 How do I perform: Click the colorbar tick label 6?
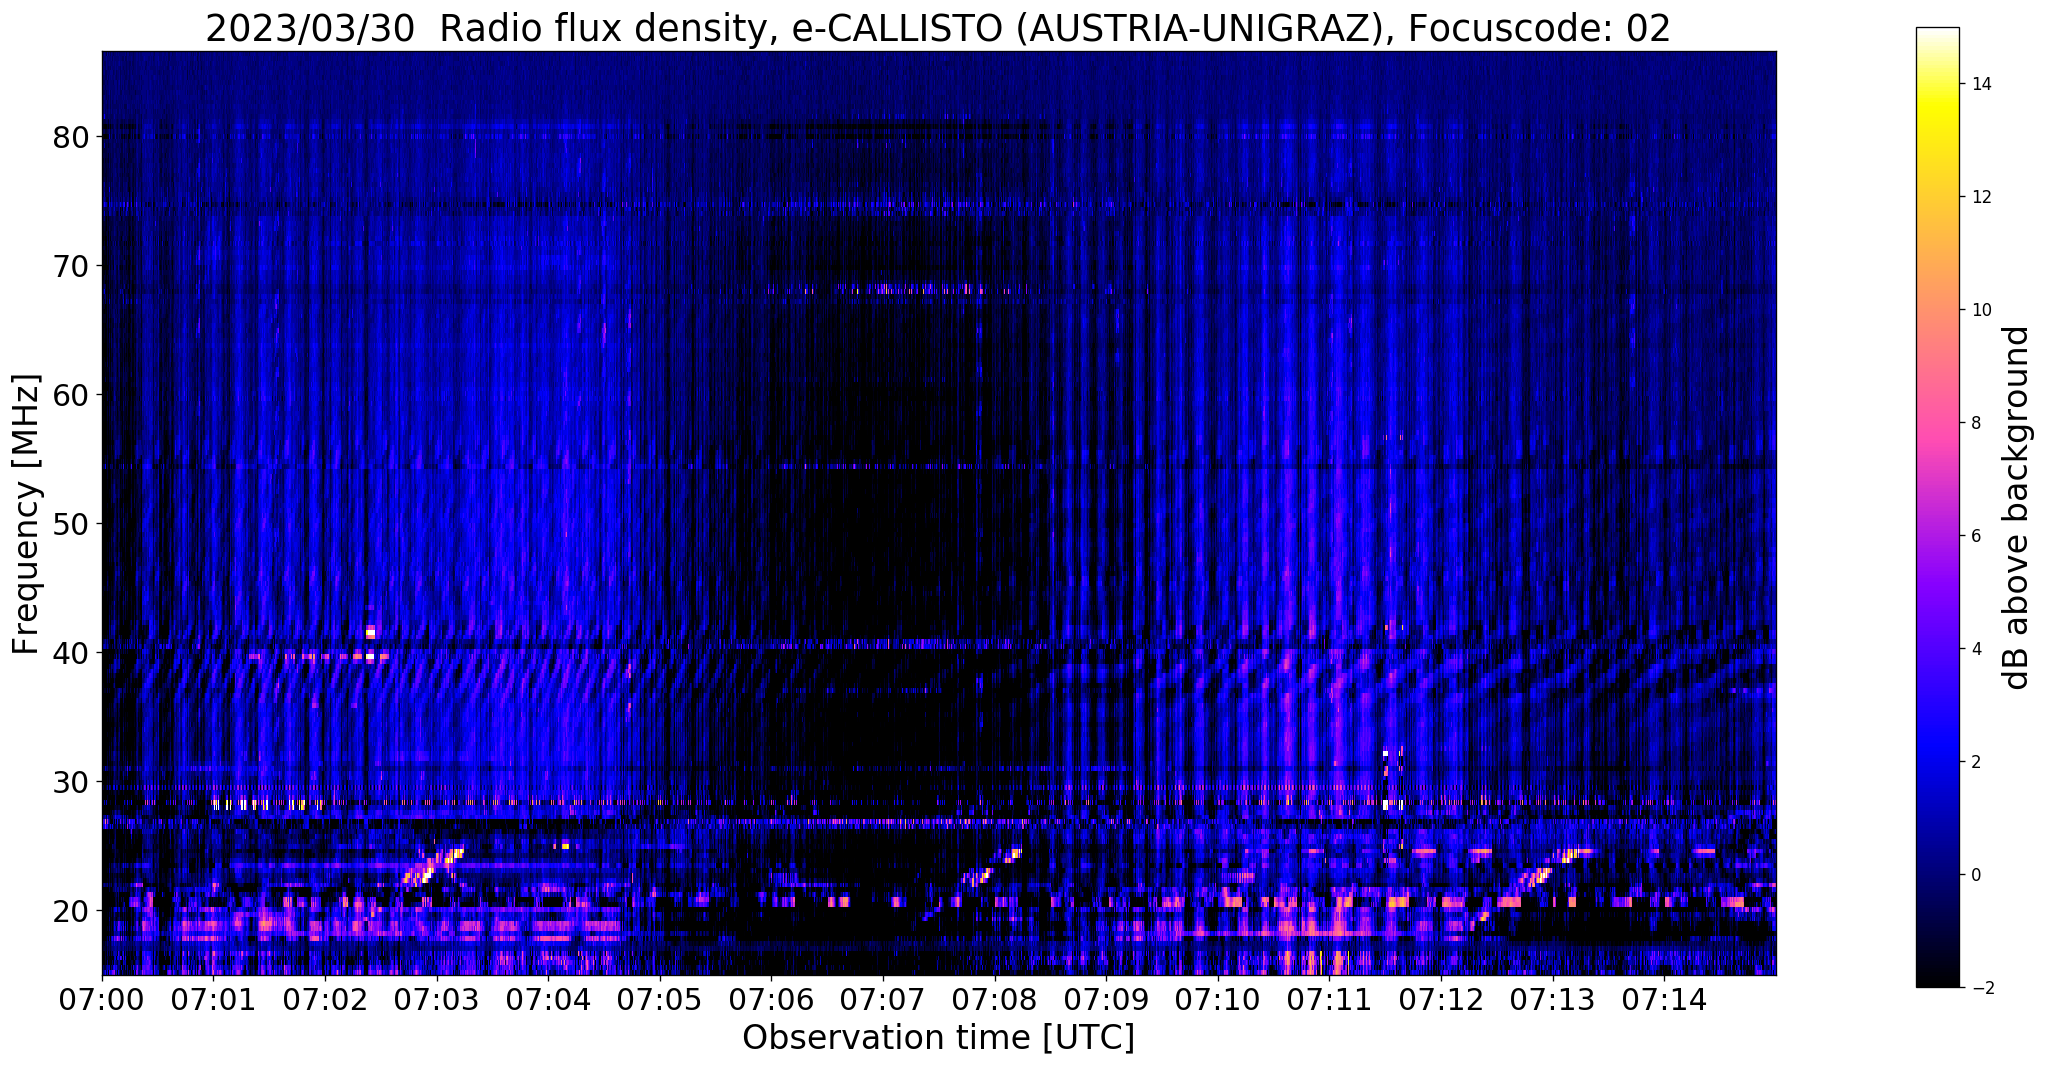click(1975, 536)
